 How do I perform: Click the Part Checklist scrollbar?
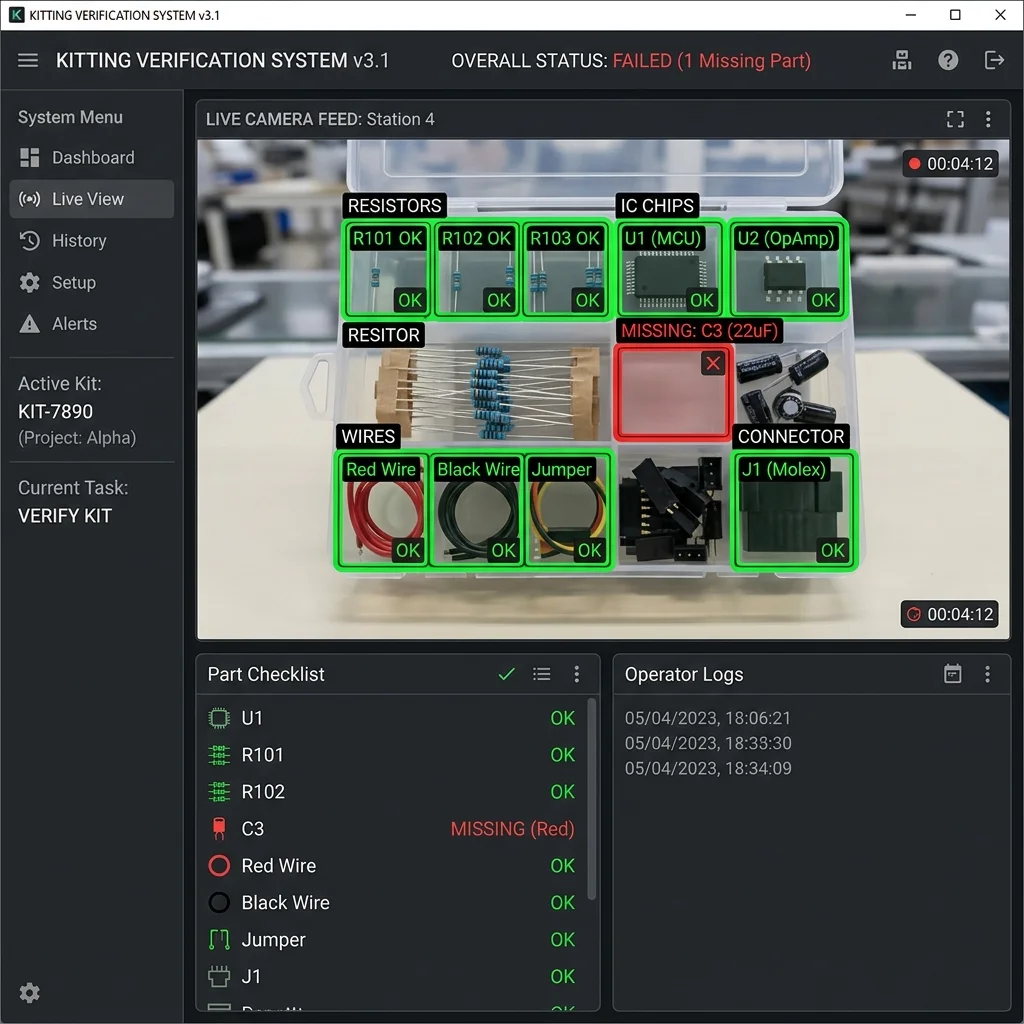point(592,799)
